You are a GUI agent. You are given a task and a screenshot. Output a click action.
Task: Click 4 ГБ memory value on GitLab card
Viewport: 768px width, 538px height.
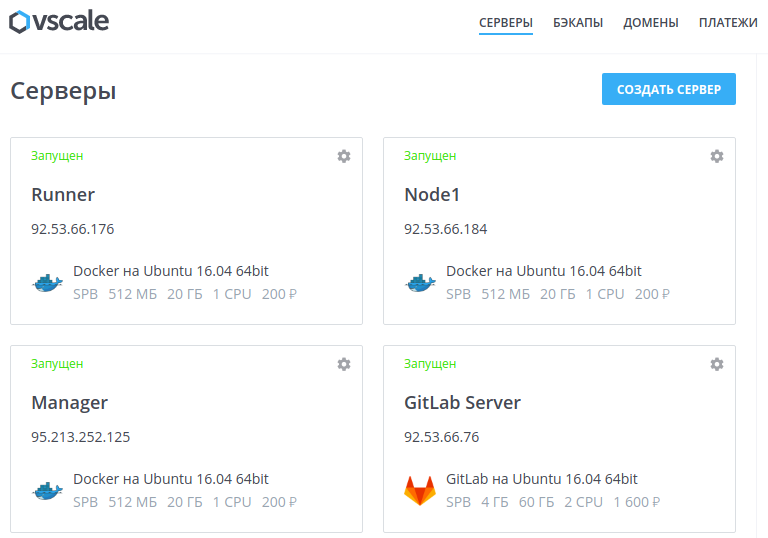494,502
